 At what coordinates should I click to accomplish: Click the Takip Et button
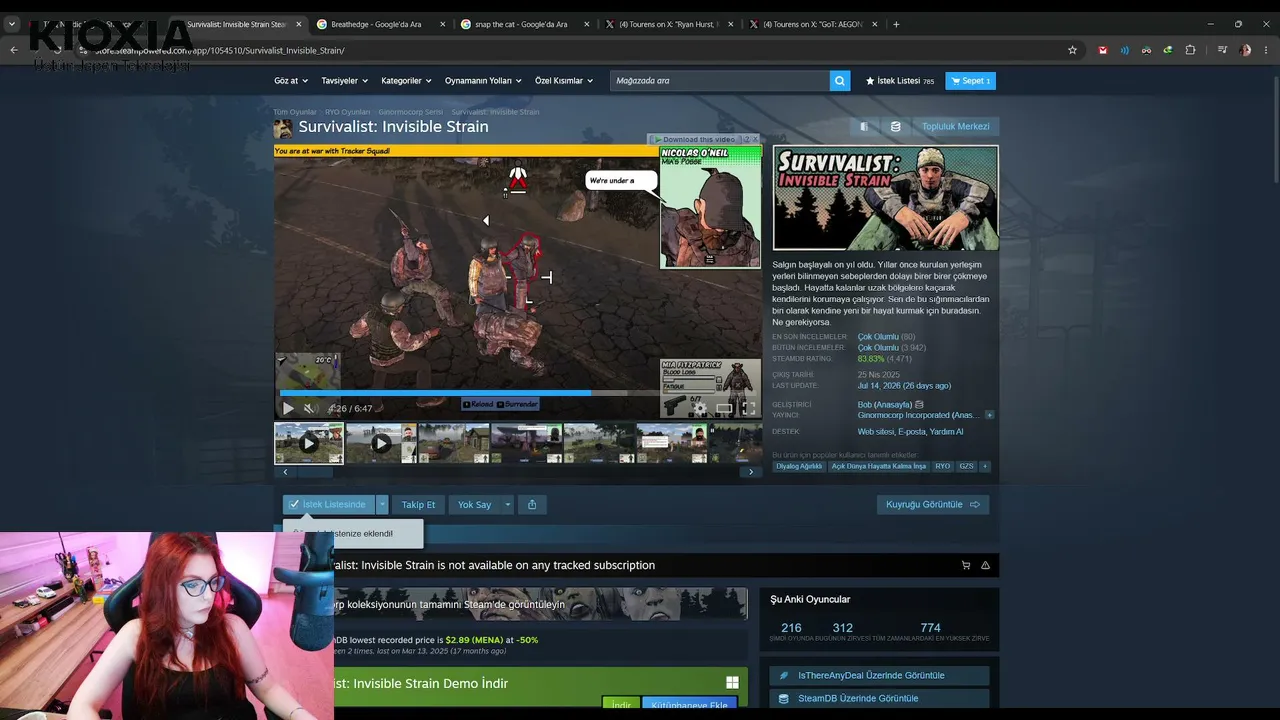418,505
